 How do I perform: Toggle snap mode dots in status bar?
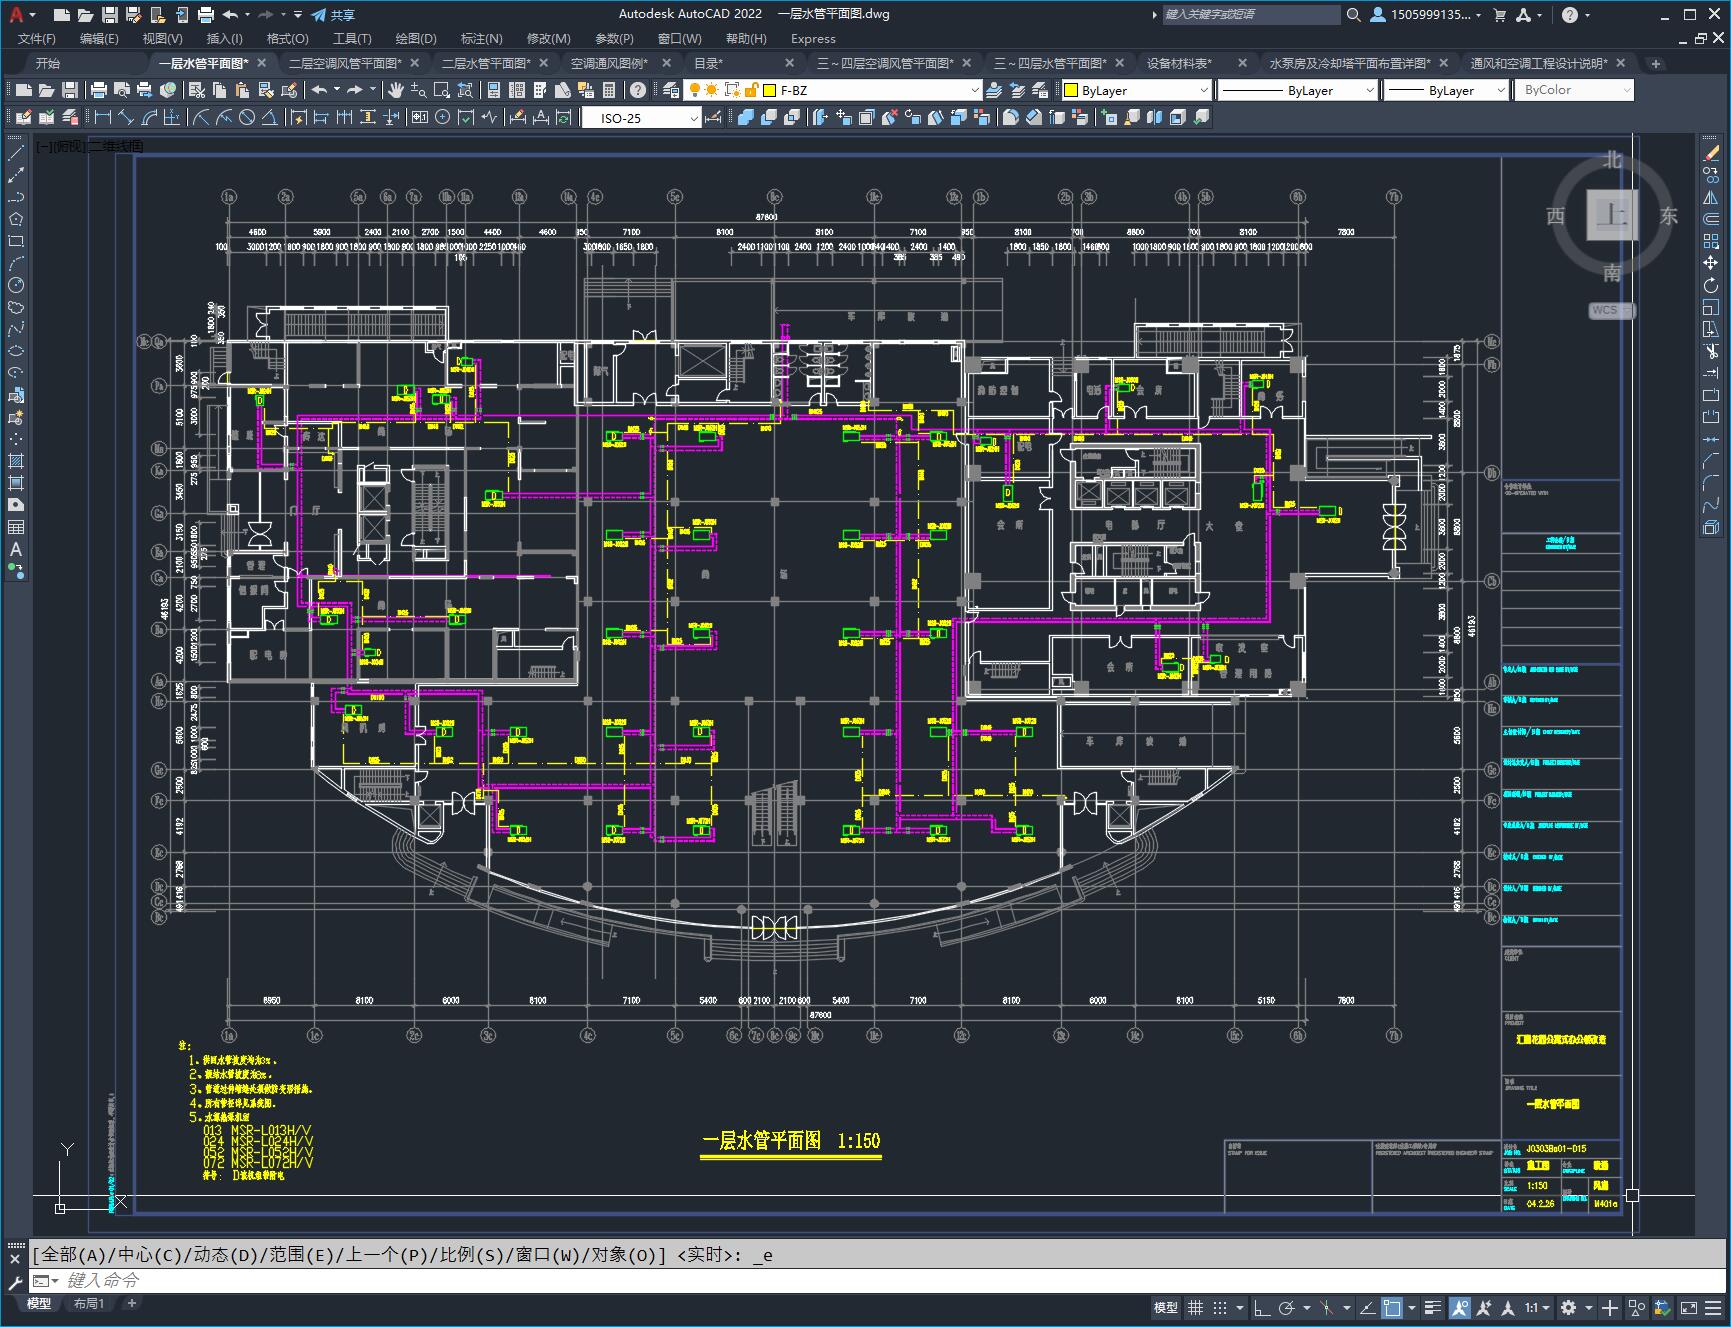click(1220, 1307)
